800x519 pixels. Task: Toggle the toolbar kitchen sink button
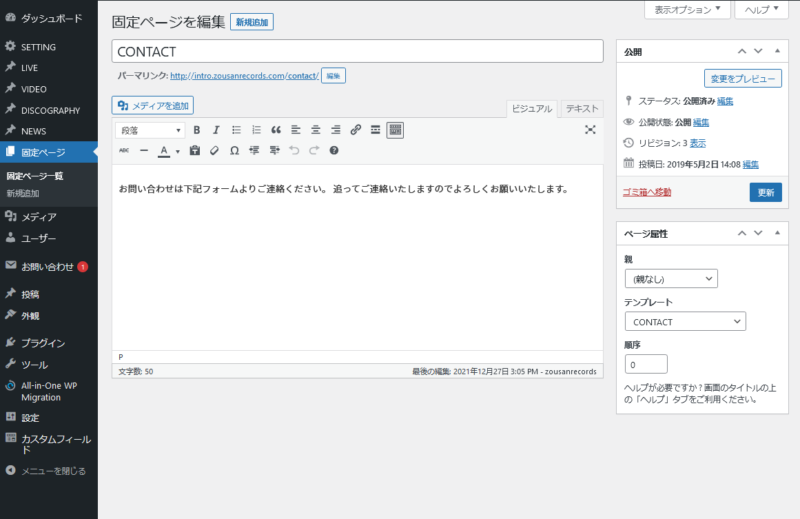pyautogui.click(x=395, y=130)
